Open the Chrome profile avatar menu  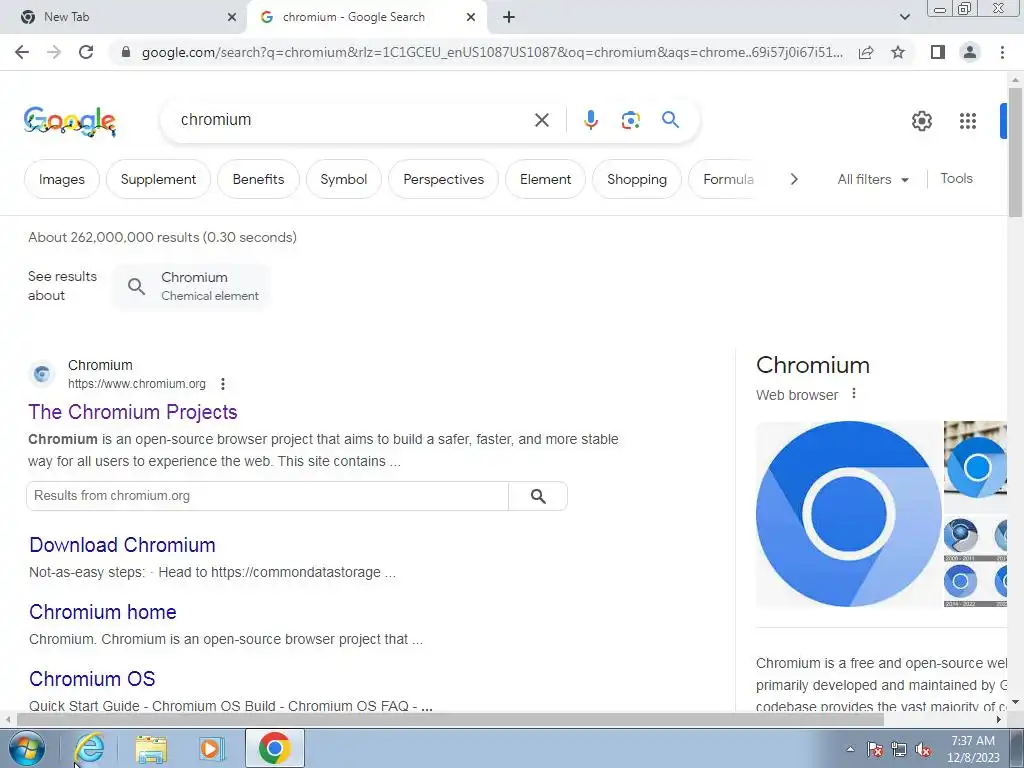pos(970,52)
